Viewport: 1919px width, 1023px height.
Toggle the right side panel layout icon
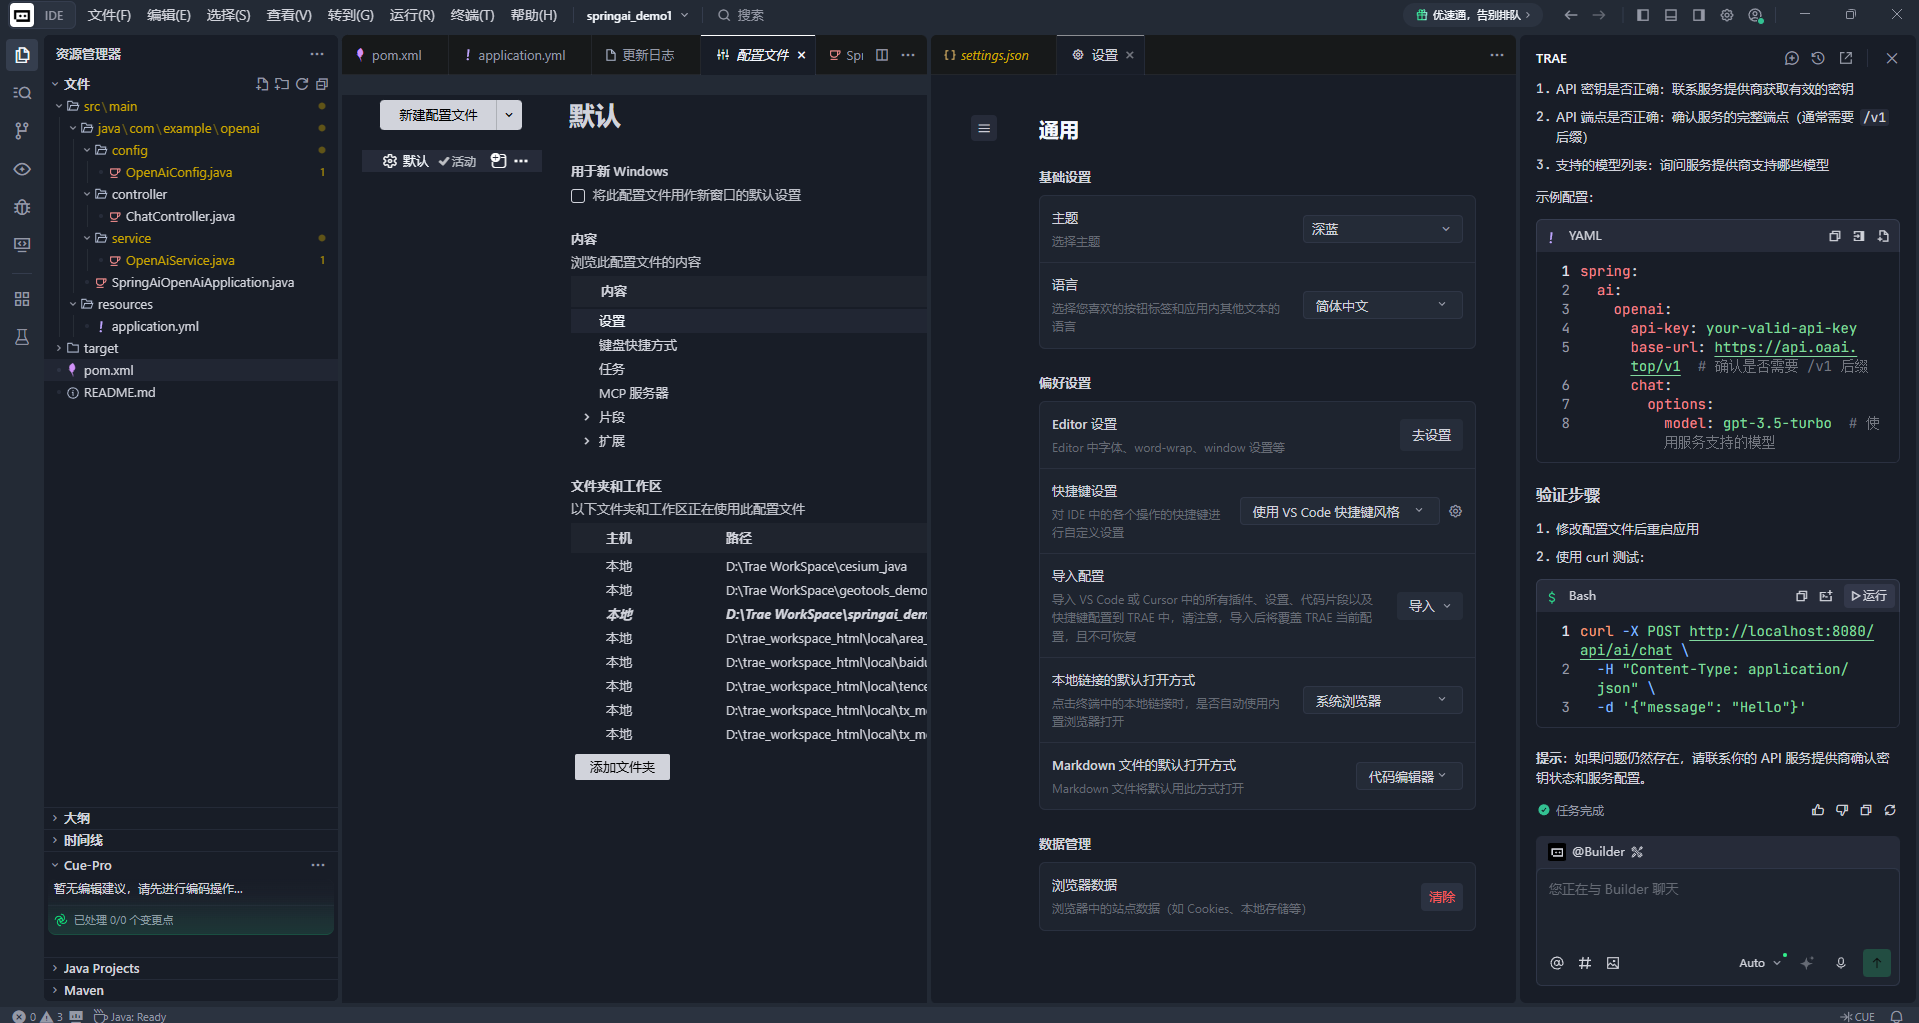click(1699, 15)
